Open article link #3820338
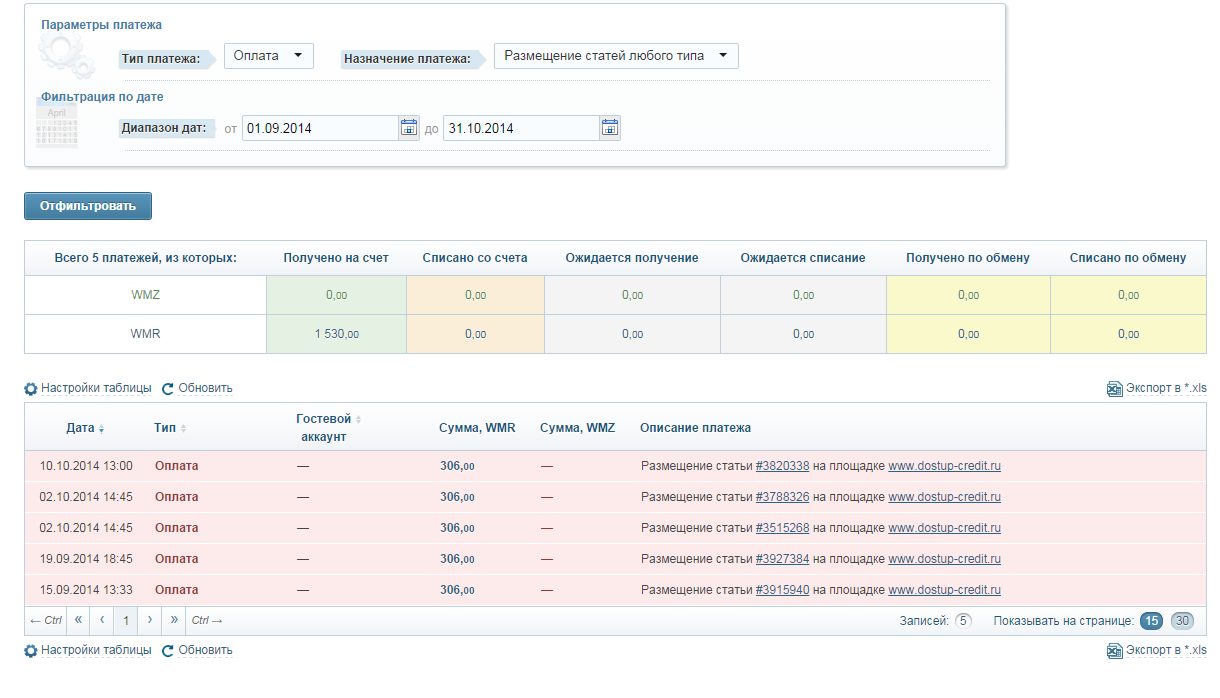The height and width of the screenshot is (698, 1220). click(782, 466)
